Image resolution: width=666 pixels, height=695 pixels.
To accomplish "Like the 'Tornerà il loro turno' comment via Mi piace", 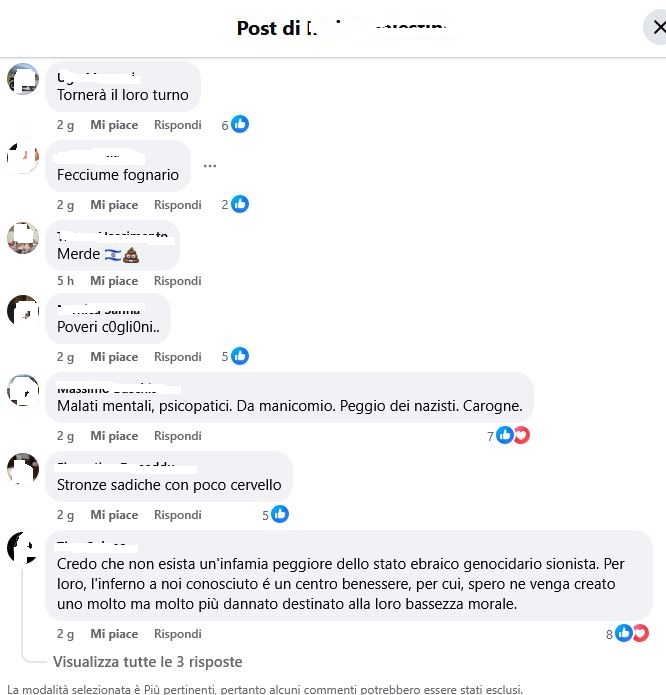I will pos(114,125).
